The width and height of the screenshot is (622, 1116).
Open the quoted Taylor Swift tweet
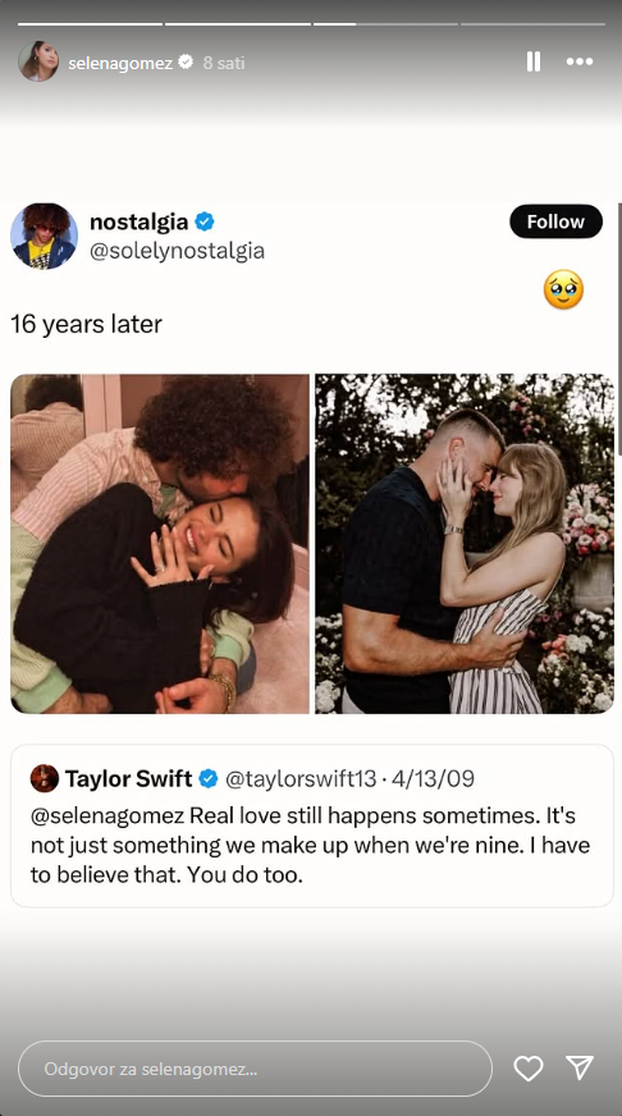(311, 825)
